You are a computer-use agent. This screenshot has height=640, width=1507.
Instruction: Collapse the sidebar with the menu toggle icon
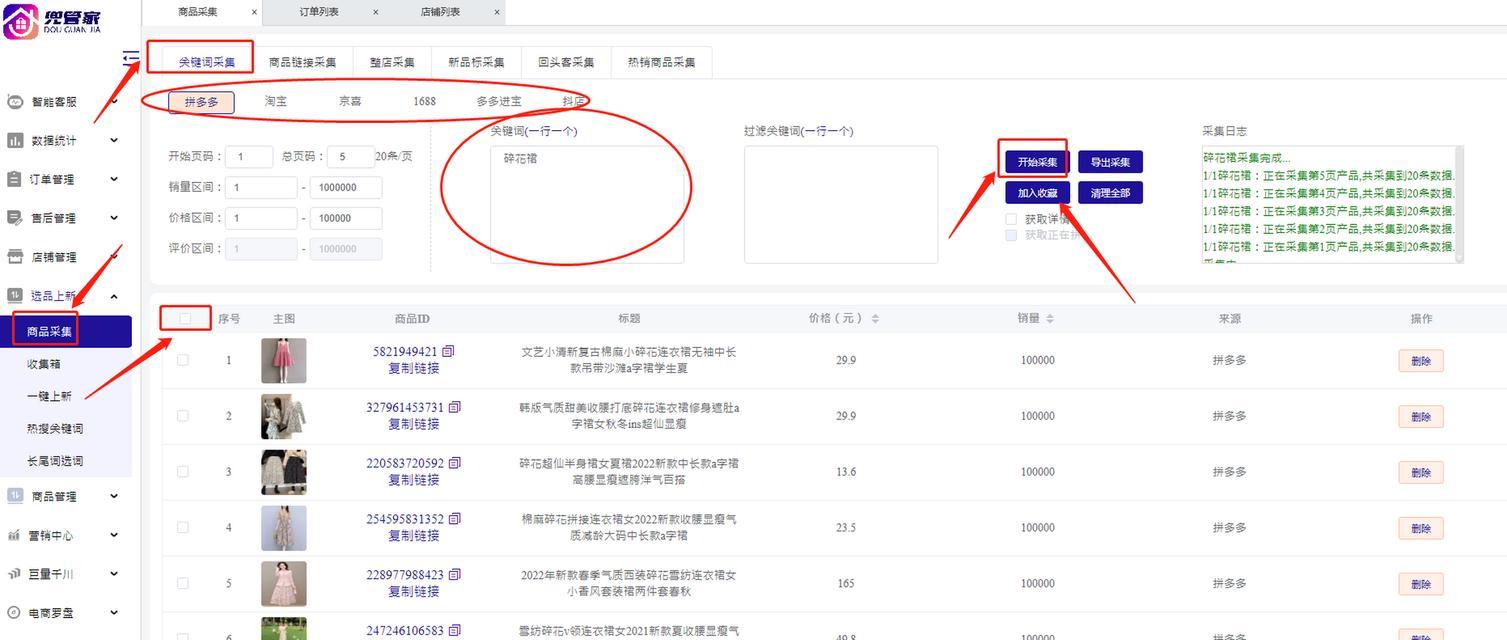tap(130, 58)
